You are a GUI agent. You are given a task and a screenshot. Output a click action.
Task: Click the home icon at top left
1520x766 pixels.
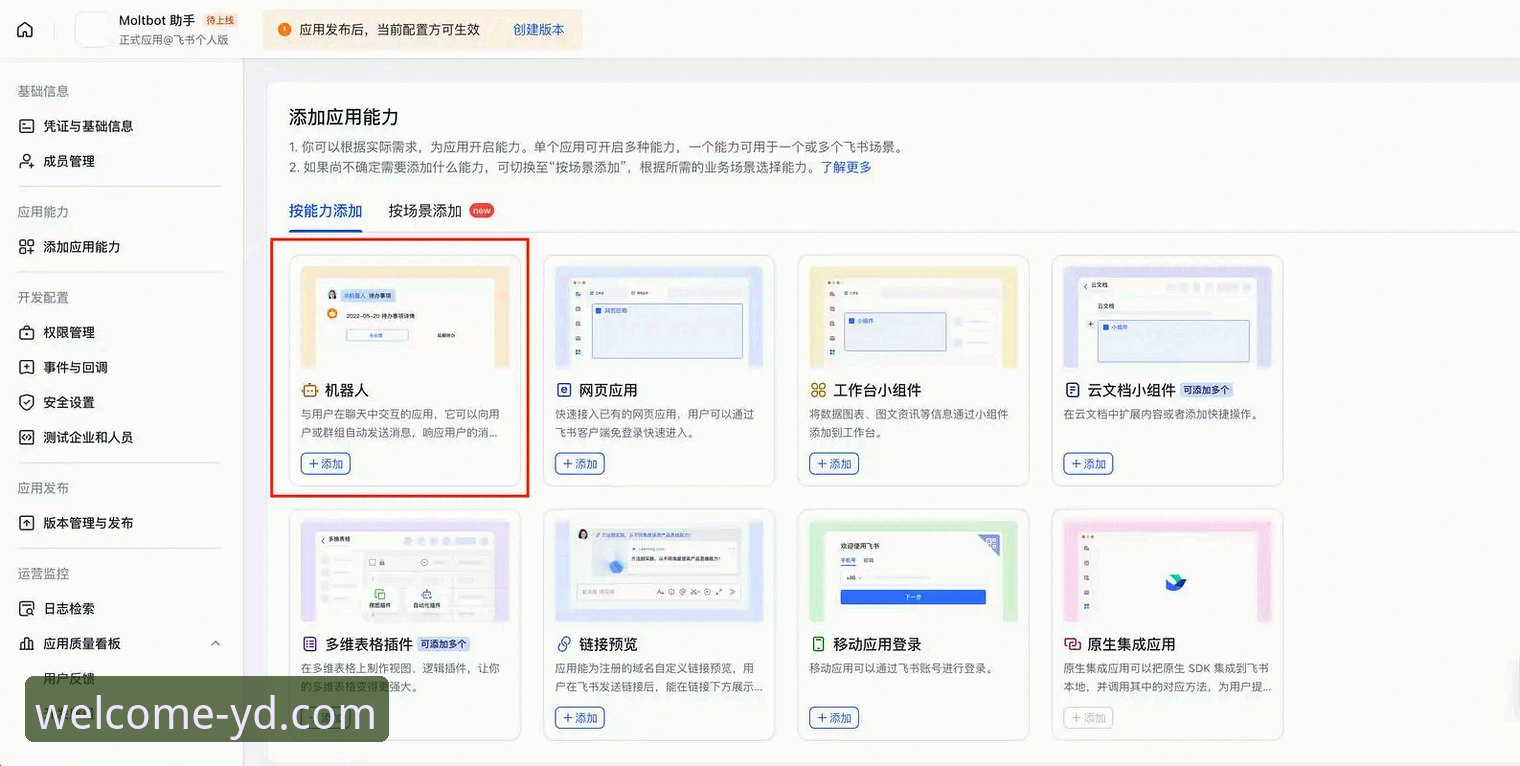(24, 29)
